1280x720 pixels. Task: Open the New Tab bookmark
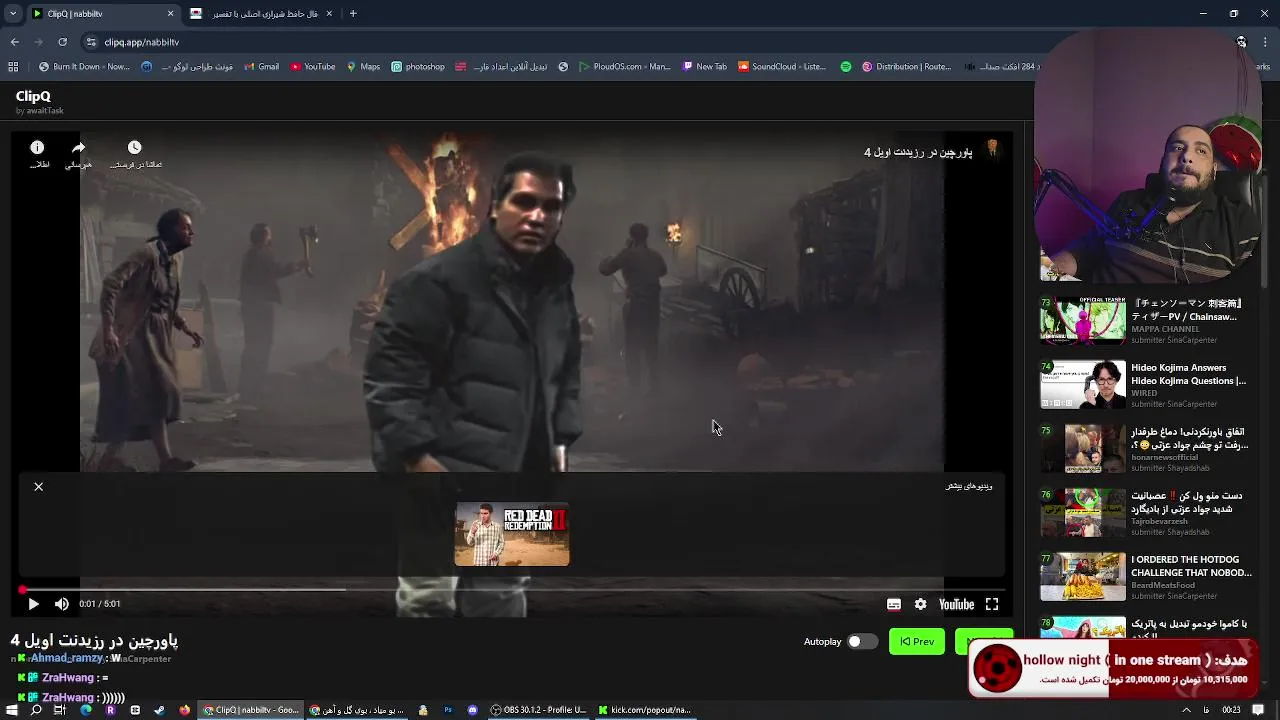[704, 67]
